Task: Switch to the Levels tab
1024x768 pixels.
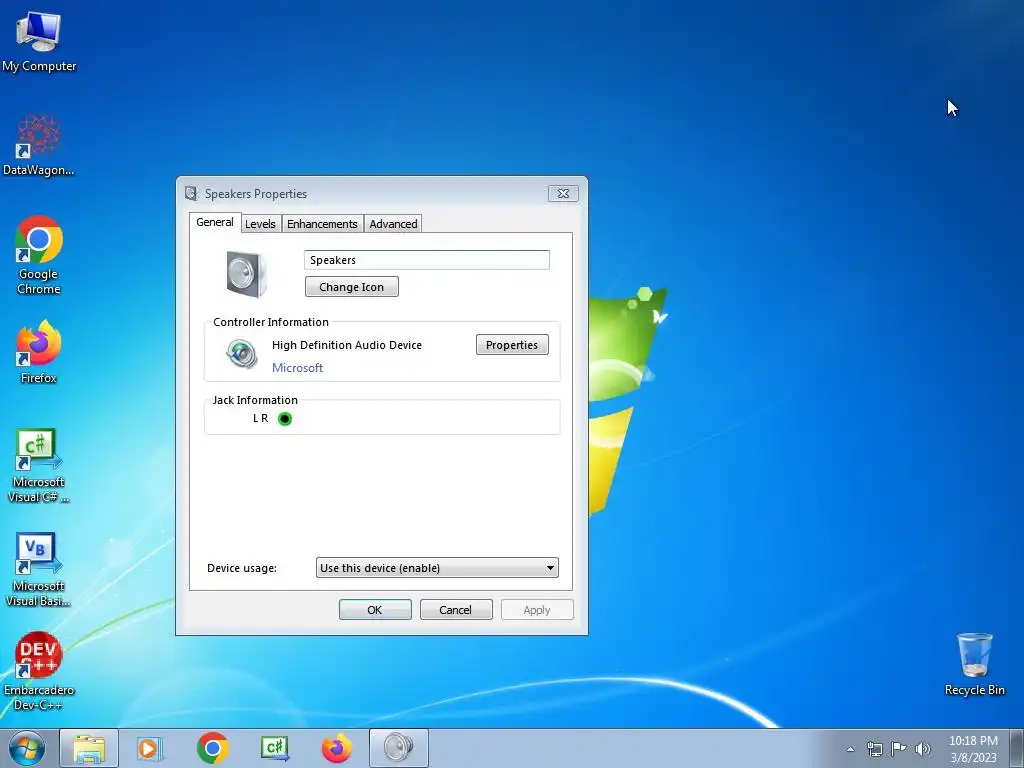Action: point(260,223)
